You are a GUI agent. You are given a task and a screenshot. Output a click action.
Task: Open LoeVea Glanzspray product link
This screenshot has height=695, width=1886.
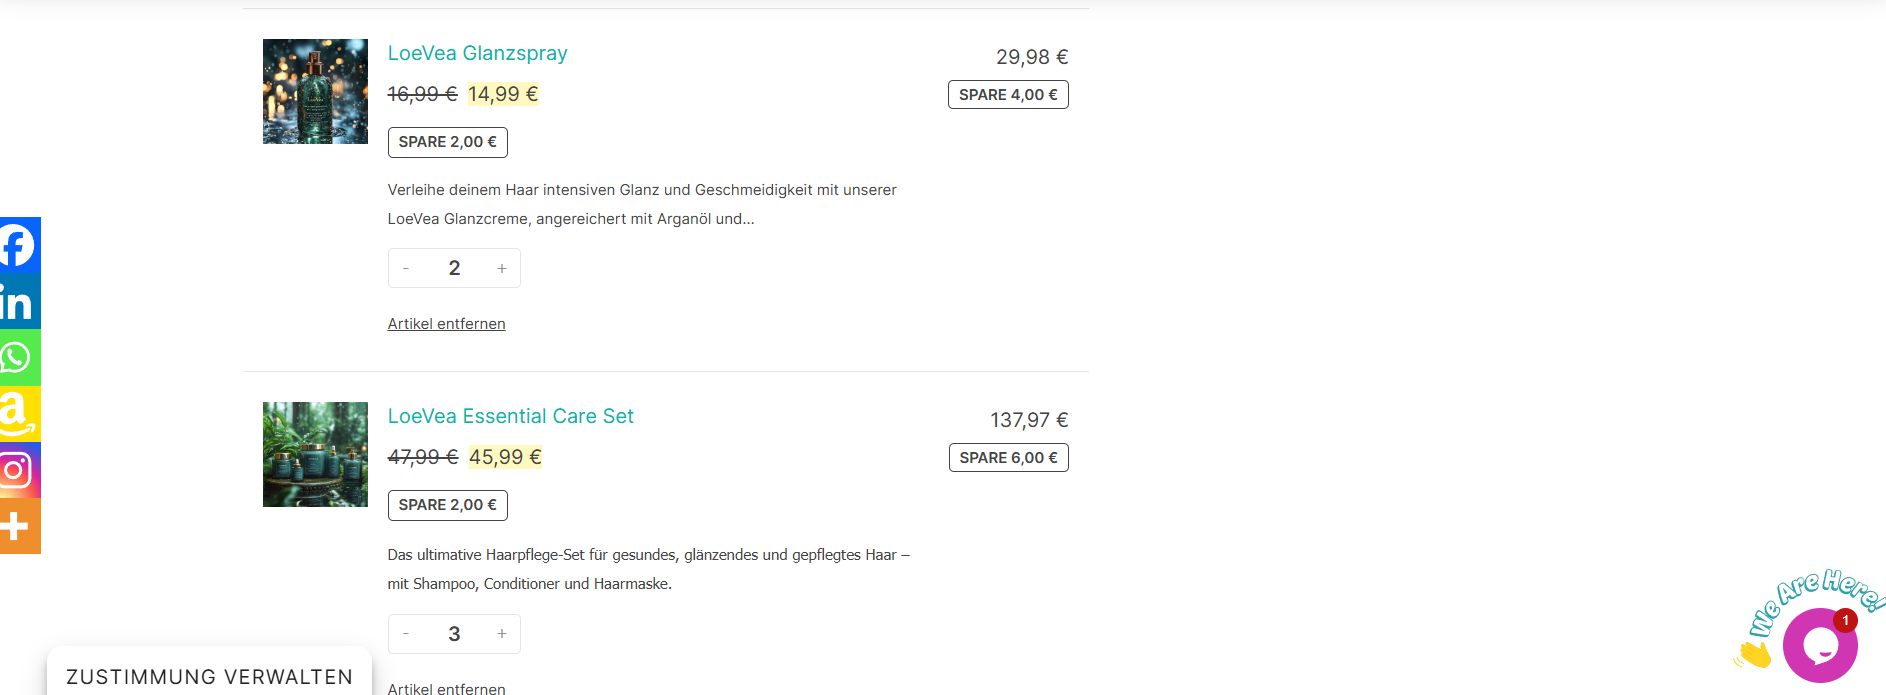click(477, 53)
